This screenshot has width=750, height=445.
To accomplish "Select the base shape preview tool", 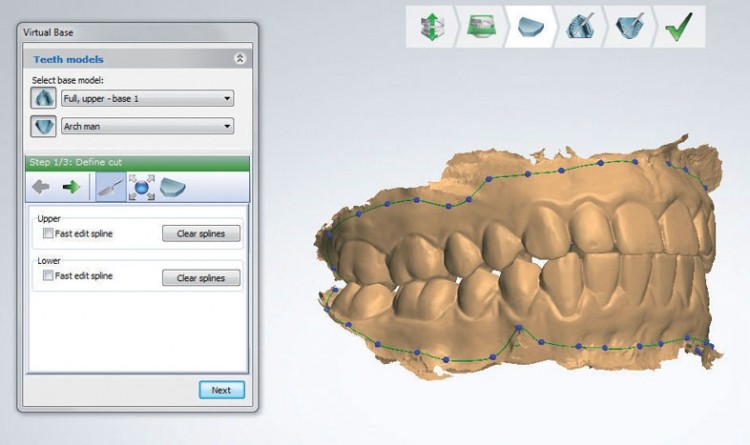I will 172,187.
